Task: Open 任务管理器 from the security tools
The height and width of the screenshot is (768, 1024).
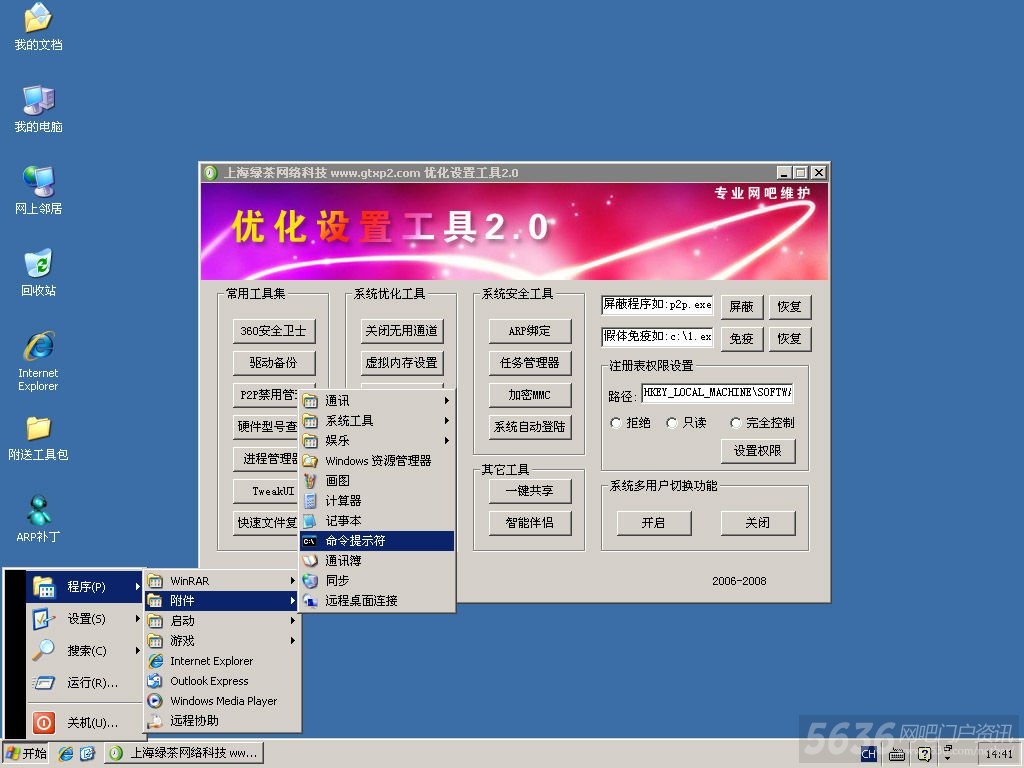Action: tap(530, 362)
